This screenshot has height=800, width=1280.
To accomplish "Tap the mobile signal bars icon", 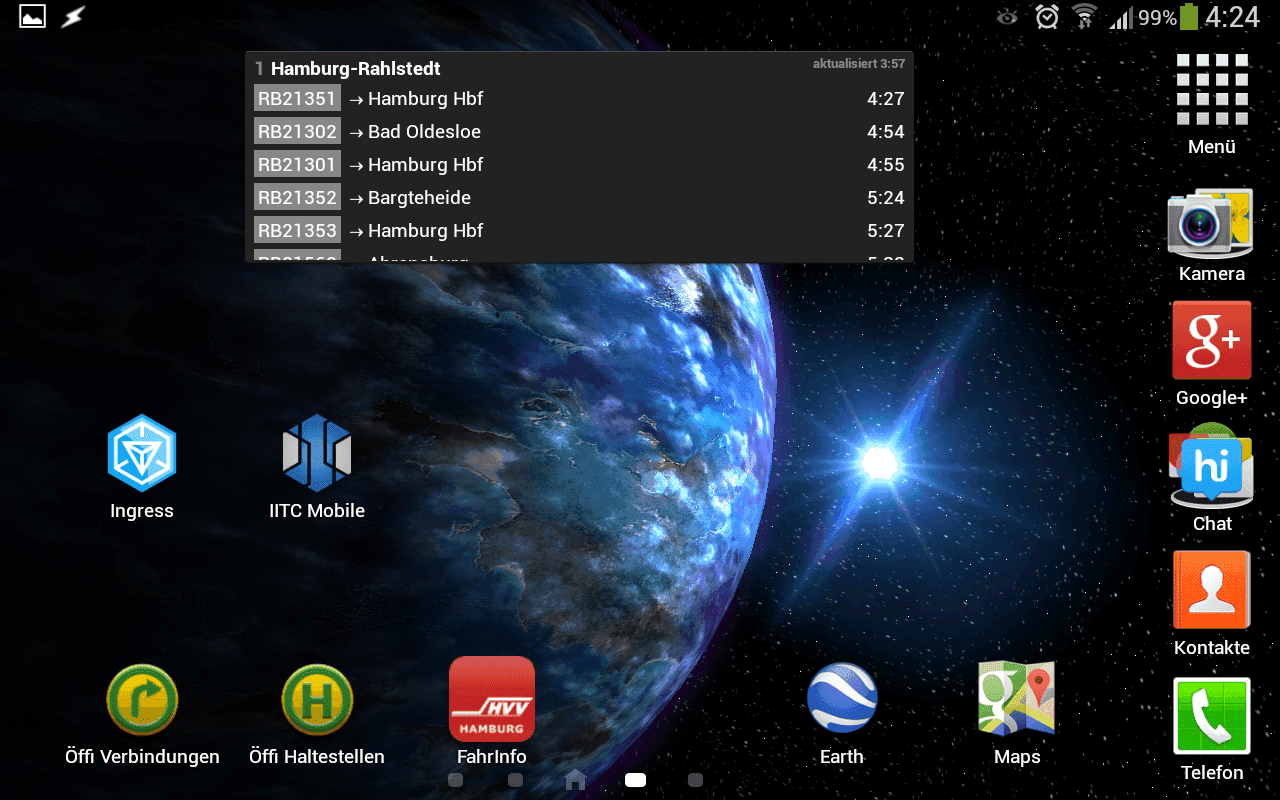I will tap(1121, 18).
